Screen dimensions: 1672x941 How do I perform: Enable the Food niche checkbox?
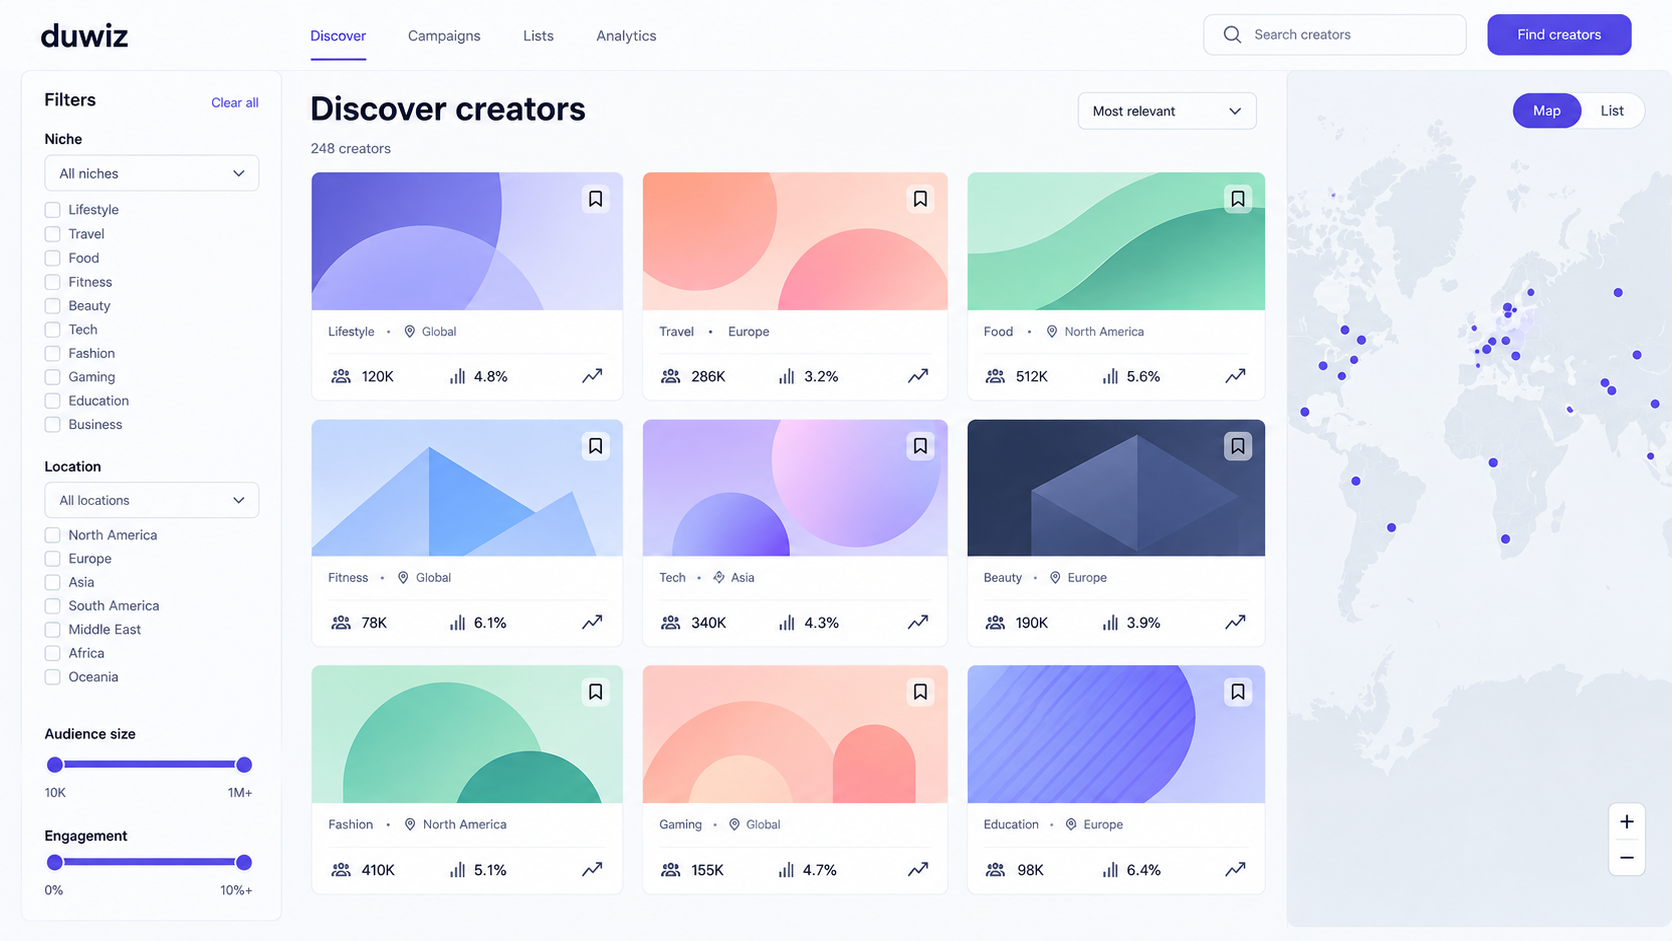(52, 258)
